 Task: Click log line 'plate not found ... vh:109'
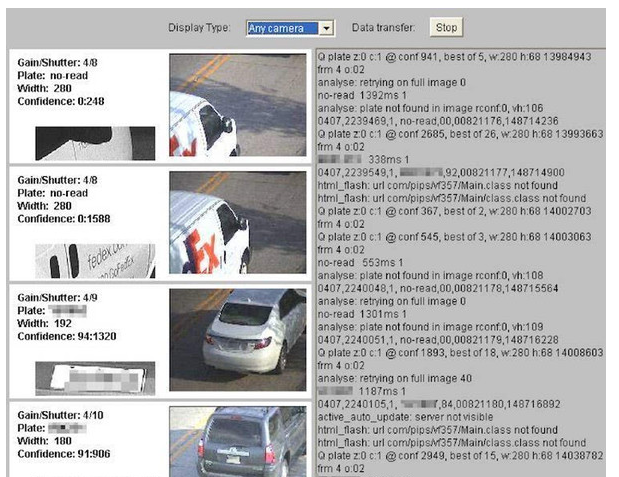(430, 327)
